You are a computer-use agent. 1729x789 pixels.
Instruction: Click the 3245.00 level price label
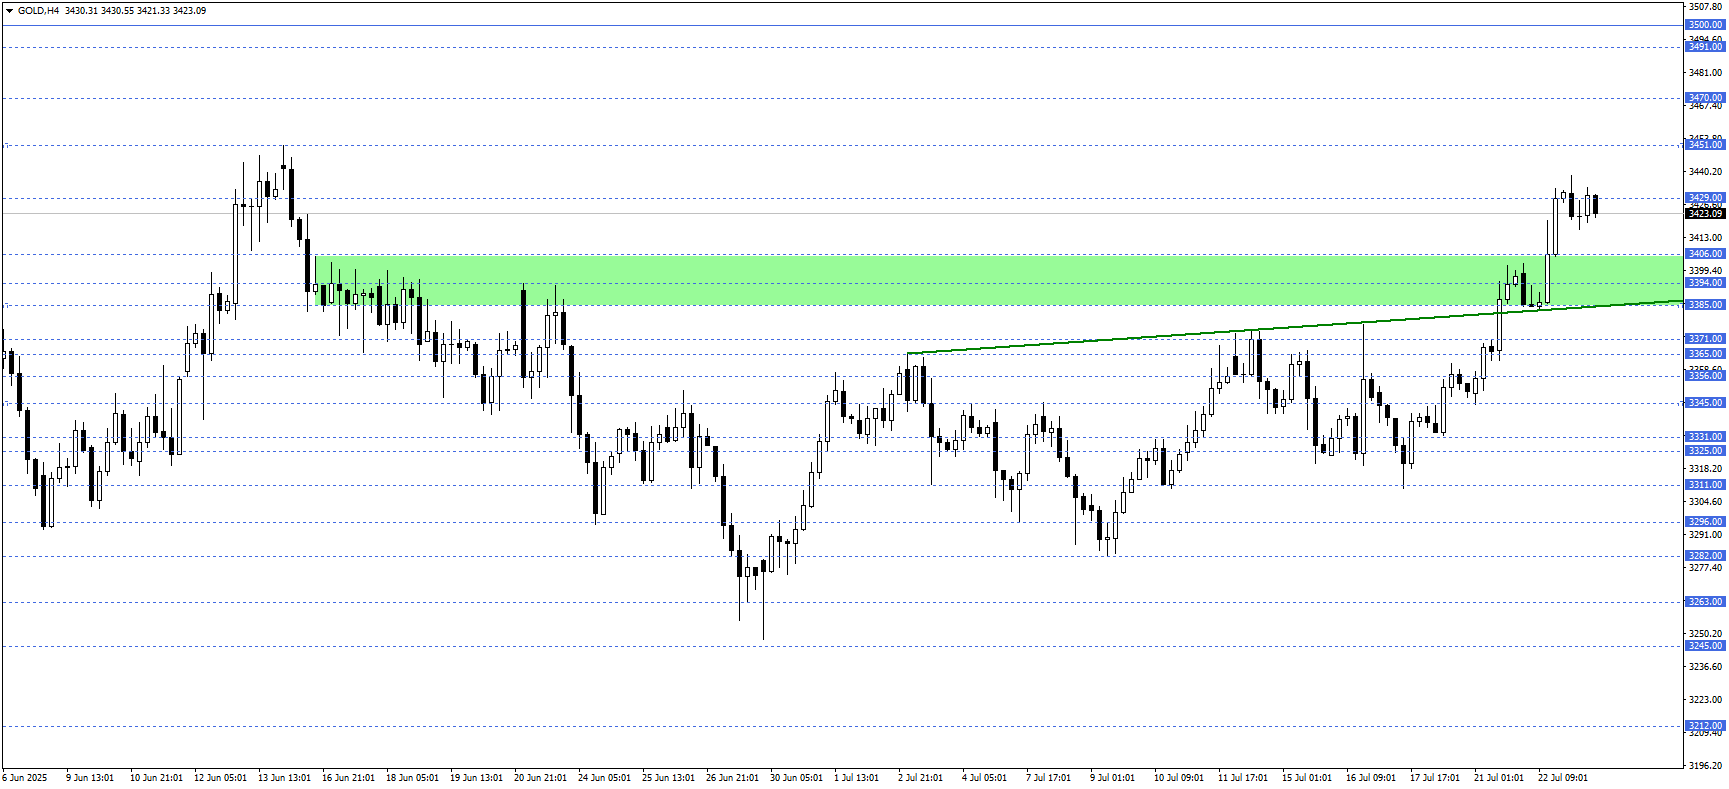pyautogui.click(x=1705, y=646)
